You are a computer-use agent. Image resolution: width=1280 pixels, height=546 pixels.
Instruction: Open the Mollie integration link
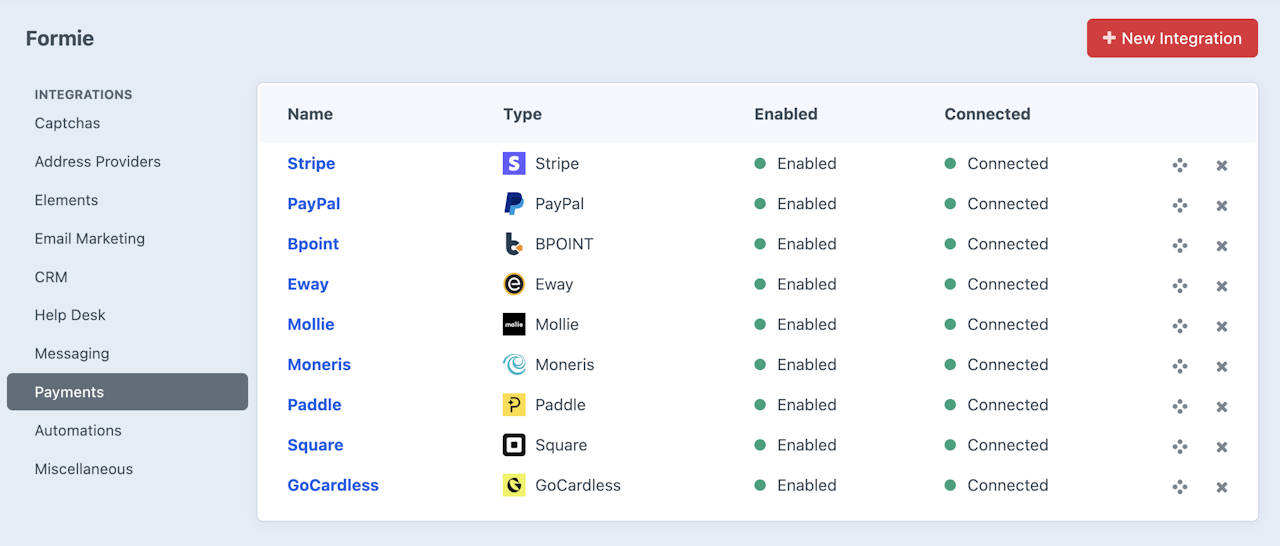311,324
